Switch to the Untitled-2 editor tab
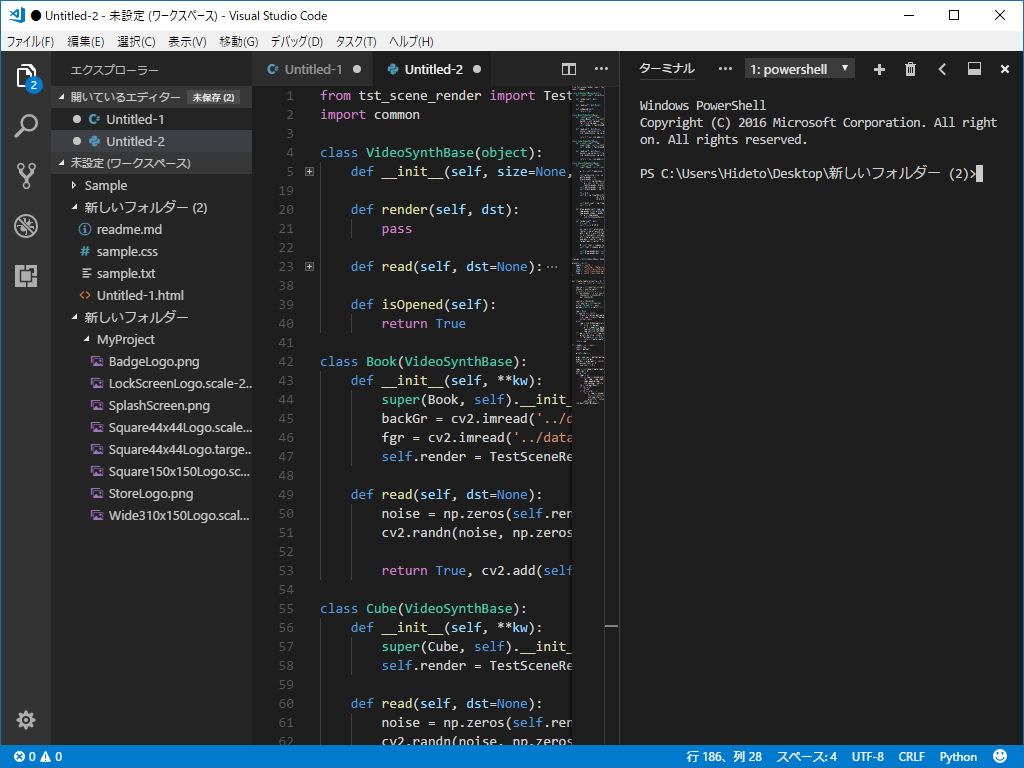The image size is (1024, 768). tap(433, 69)
